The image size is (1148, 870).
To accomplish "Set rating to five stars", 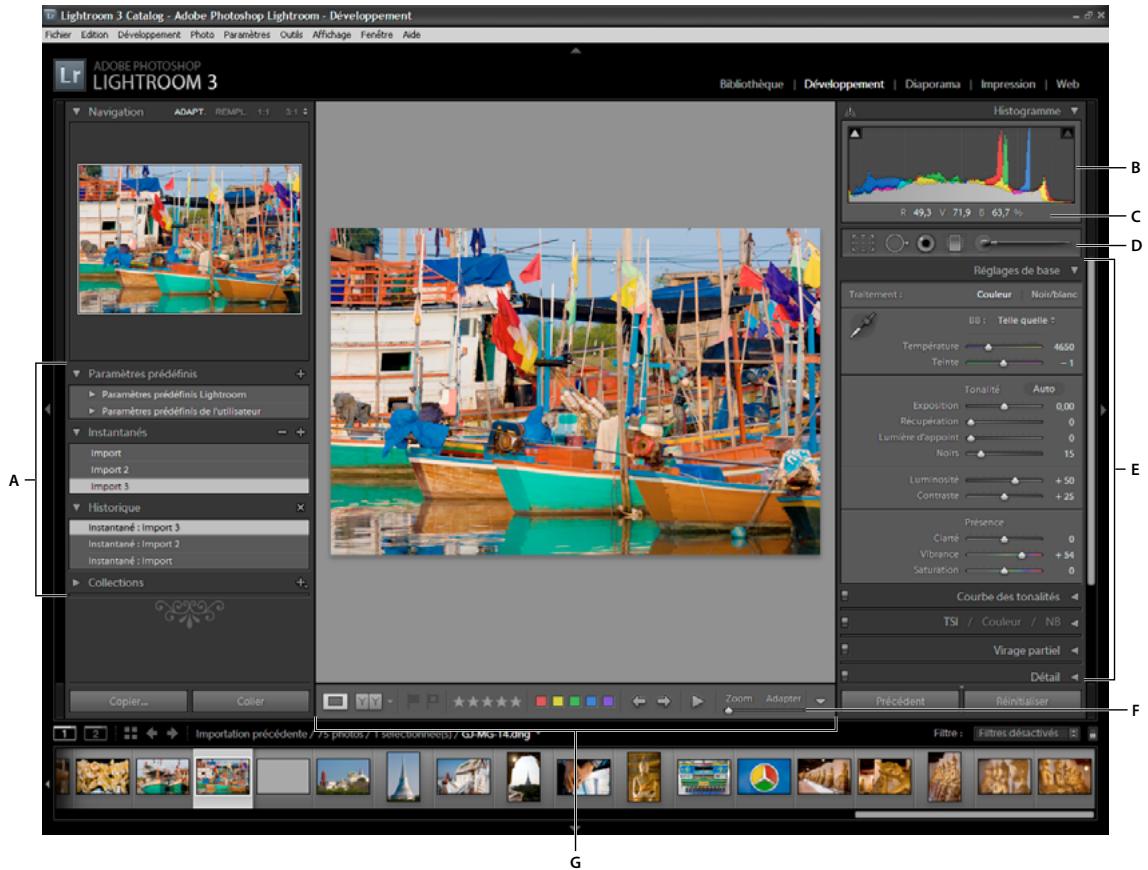I will click(515, 702).
